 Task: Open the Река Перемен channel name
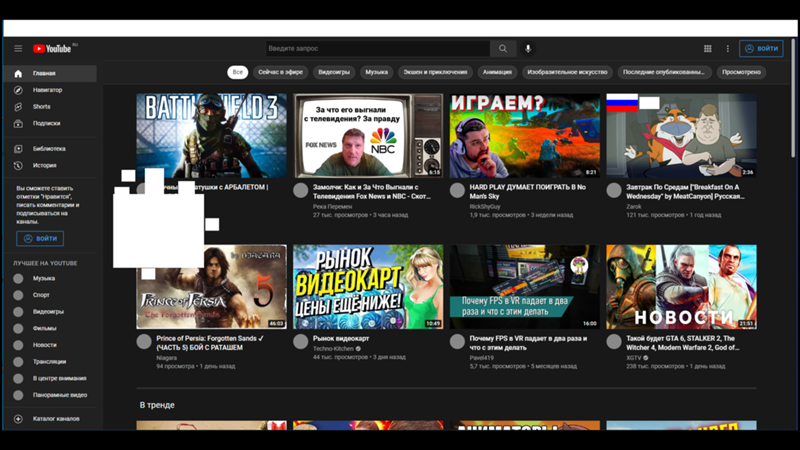[x=332, y=207]
